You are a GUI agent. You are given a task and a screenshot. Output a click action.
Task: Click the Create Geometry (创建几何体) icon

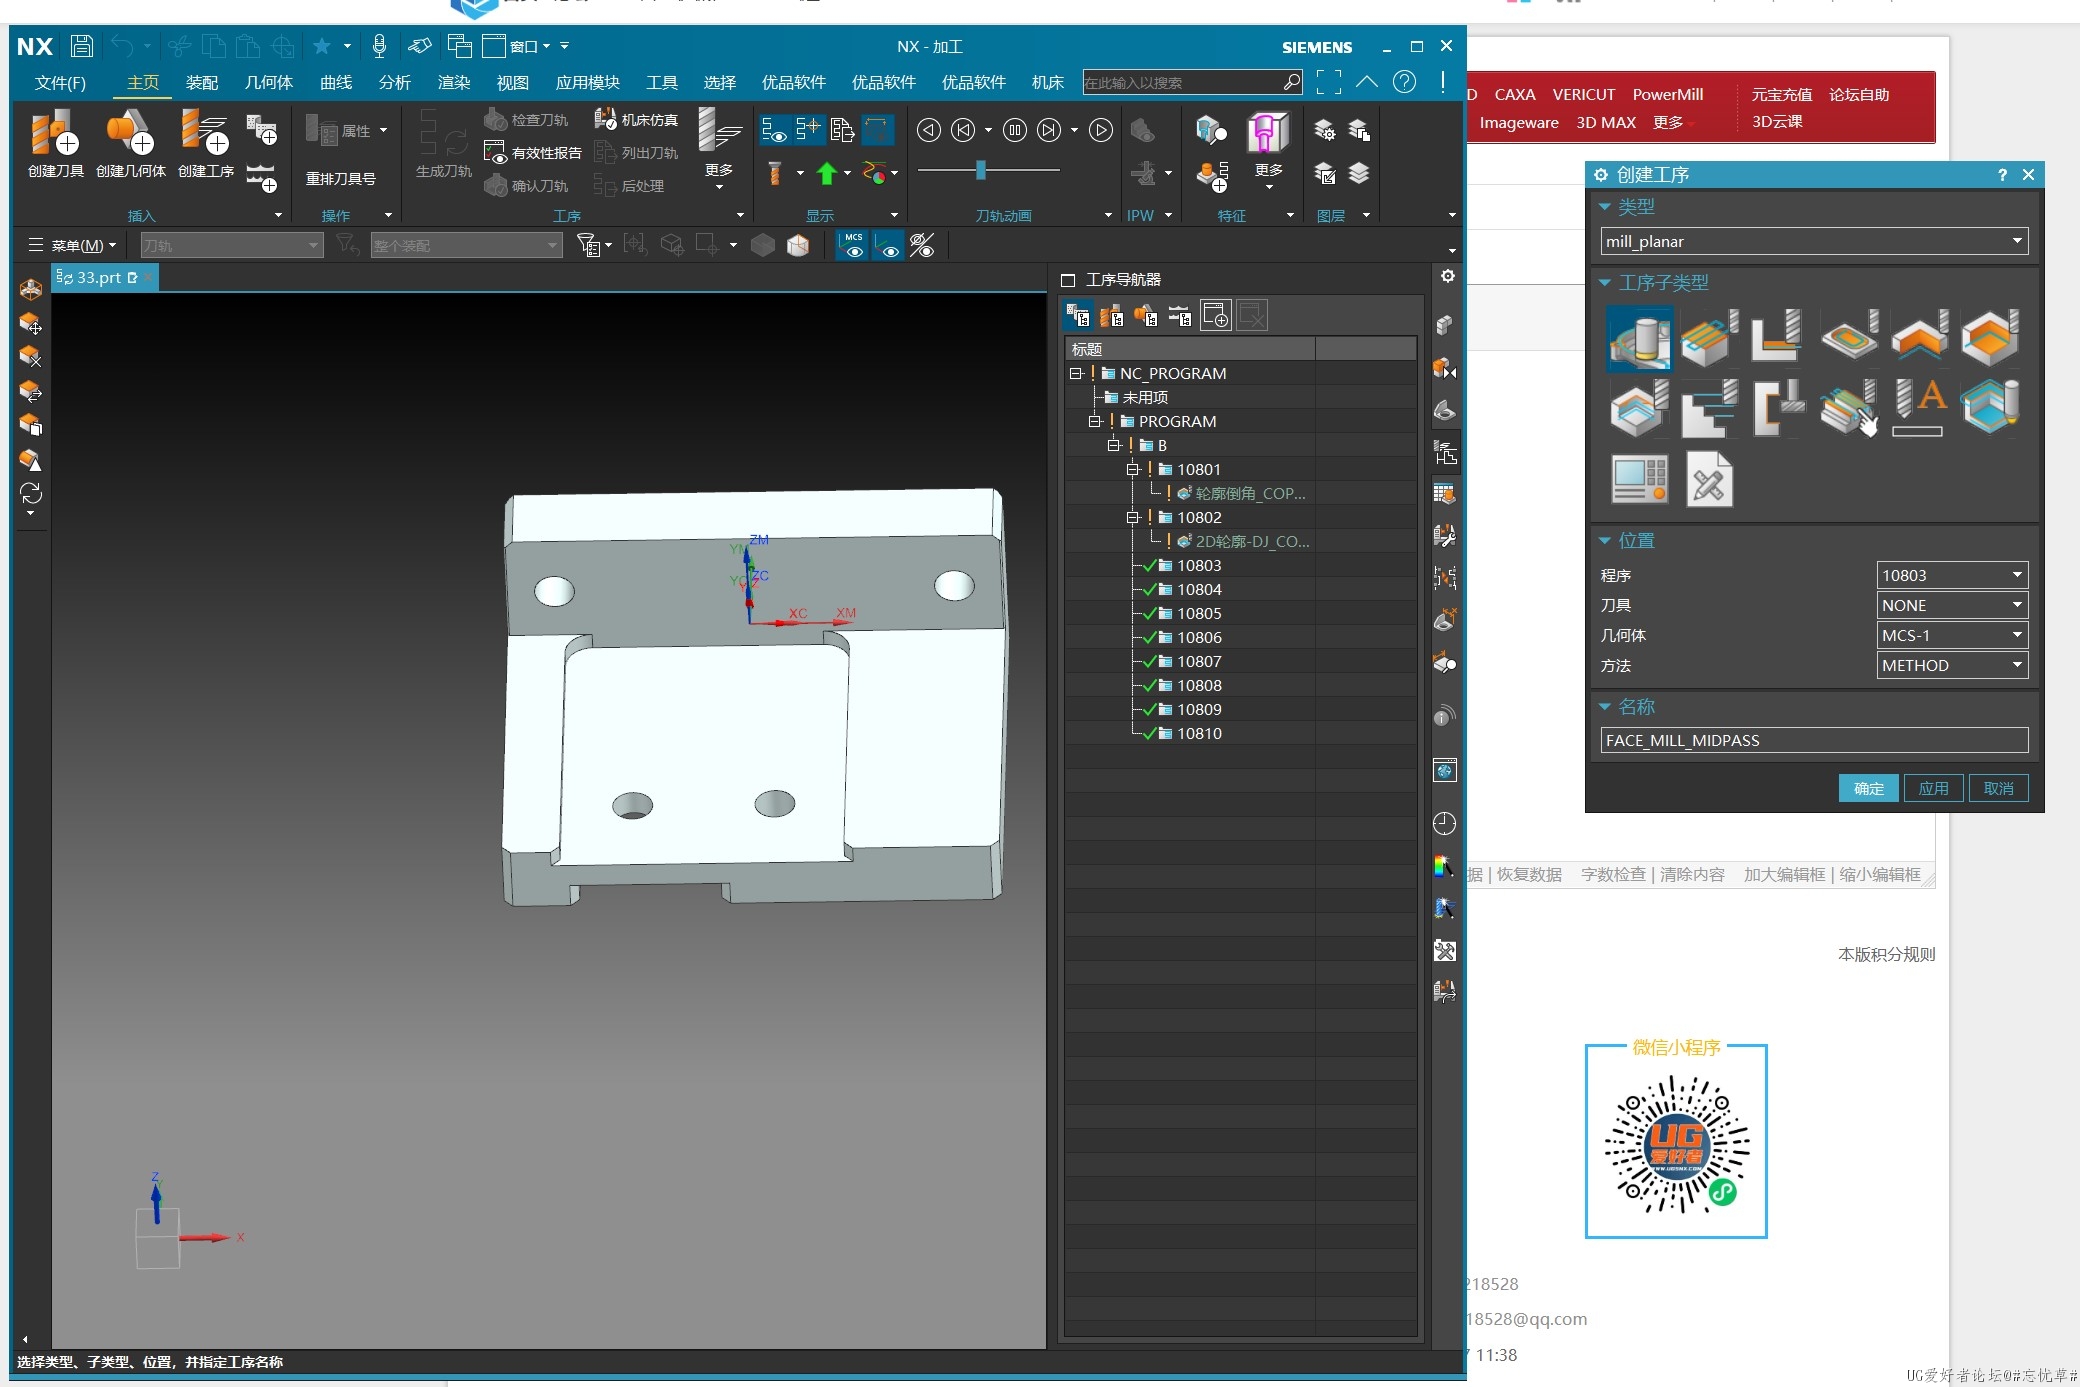point(130,145)
